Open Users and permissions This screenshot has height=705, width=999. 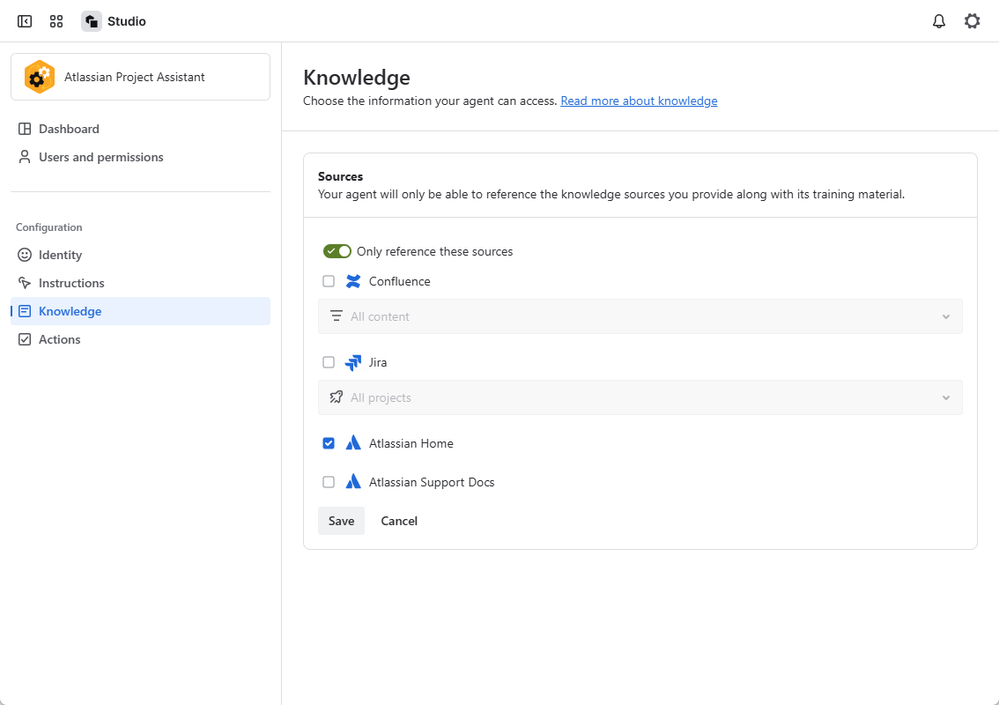(100, 157)
